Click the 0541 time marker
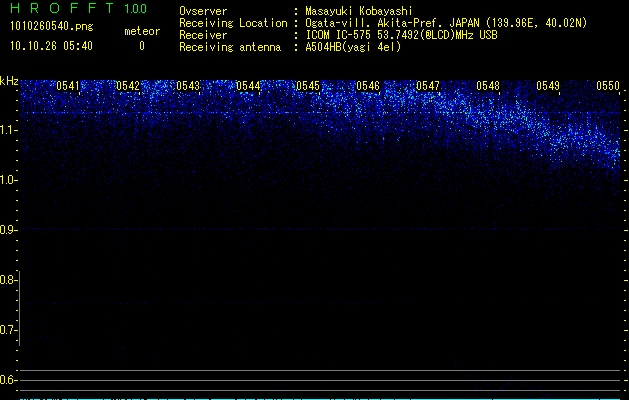 68,86
